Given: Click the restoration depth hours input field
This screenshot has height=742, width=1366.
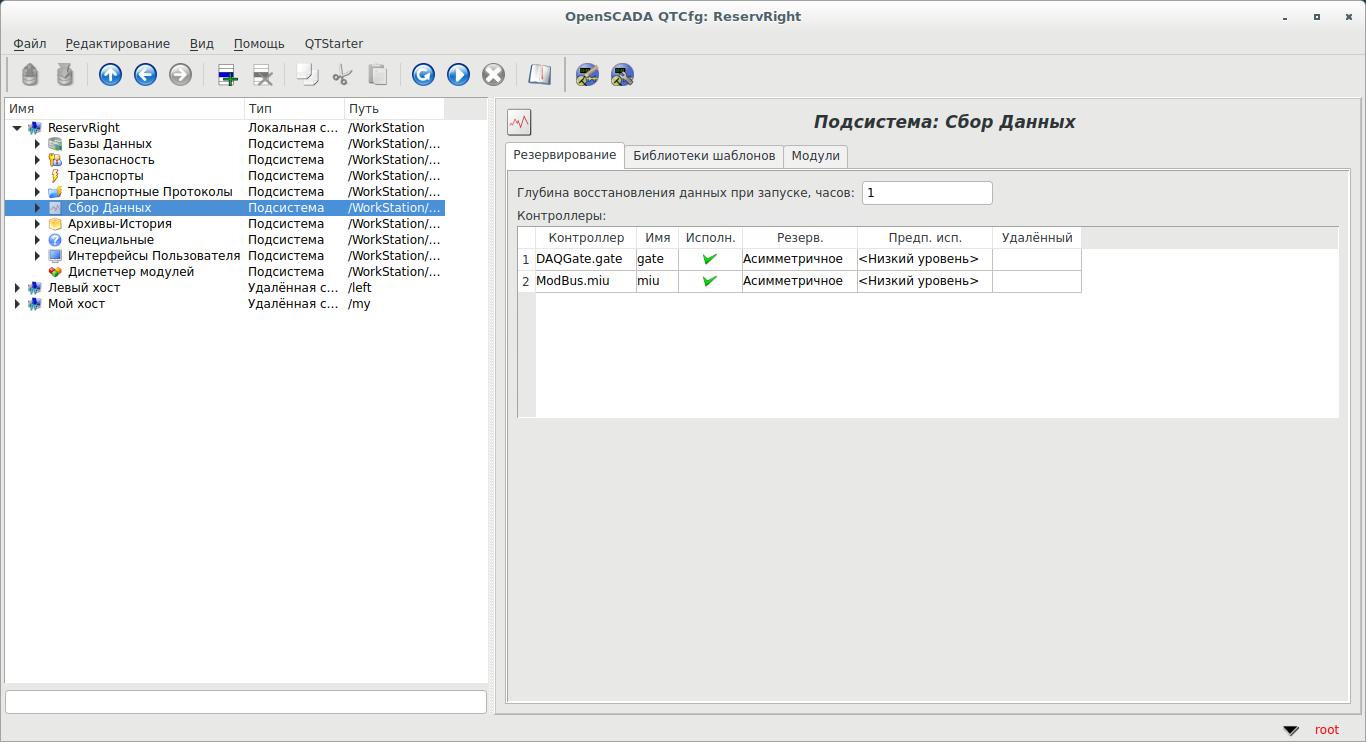Looking at the screenshot, I should pyautogui.click(x=927, y=193).
